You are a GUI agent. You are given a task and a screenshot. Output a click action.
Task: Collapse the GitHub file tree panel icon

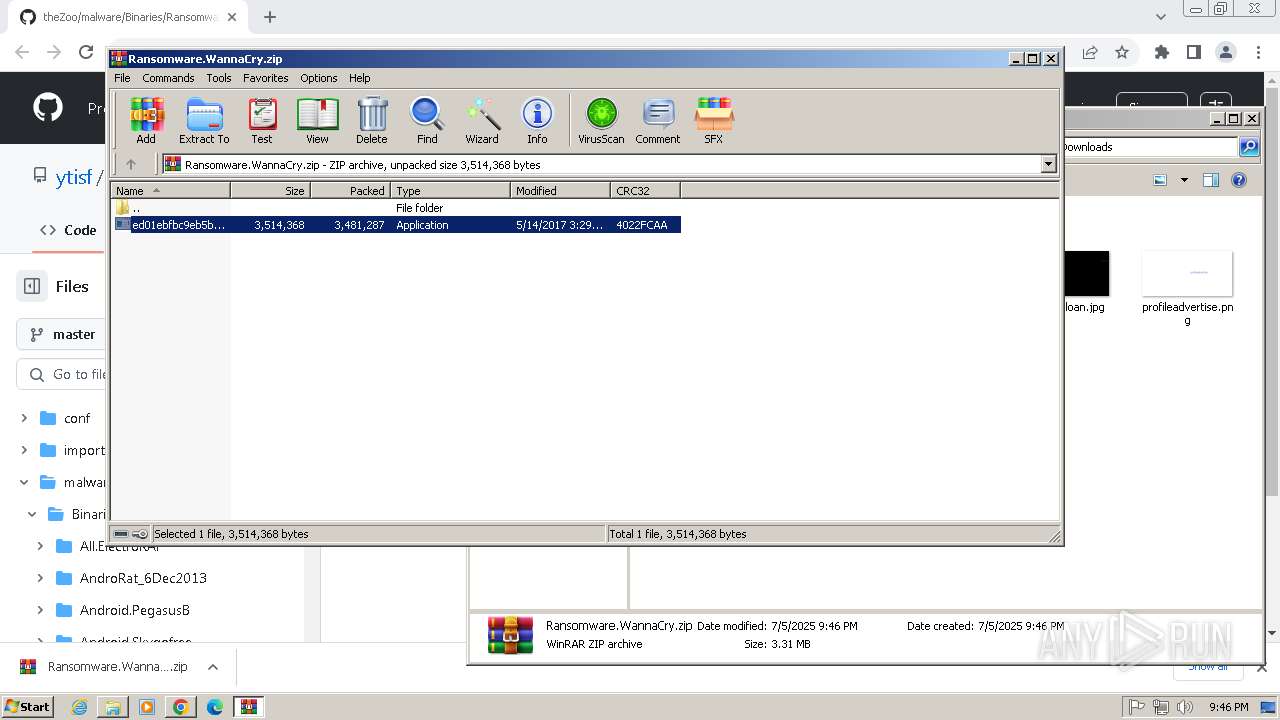tap(32, 286)
